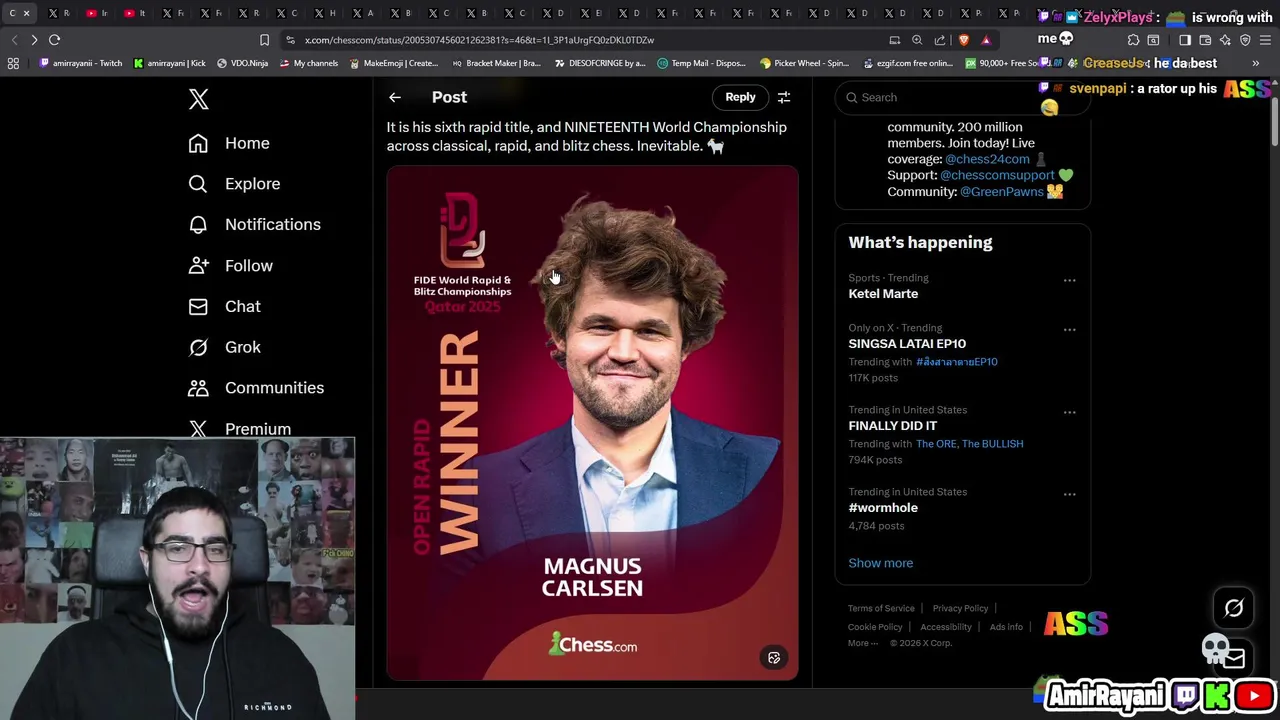Open Privacy Policy link
1280x720 pixels.
click(x=960, y=608)
